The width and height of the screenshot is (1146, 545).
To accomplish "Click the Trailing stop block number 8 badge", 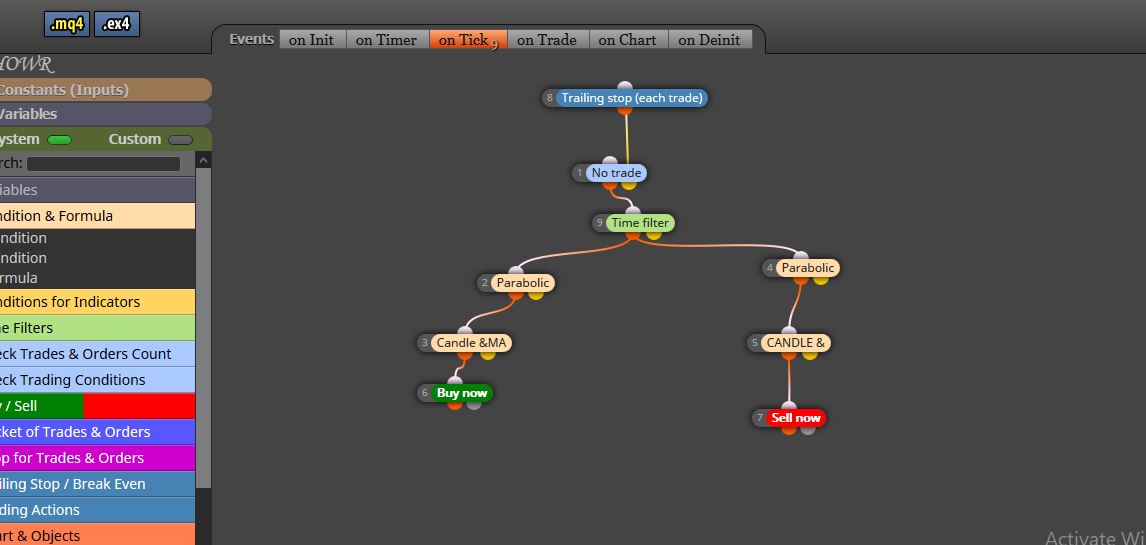I will 550,97.
